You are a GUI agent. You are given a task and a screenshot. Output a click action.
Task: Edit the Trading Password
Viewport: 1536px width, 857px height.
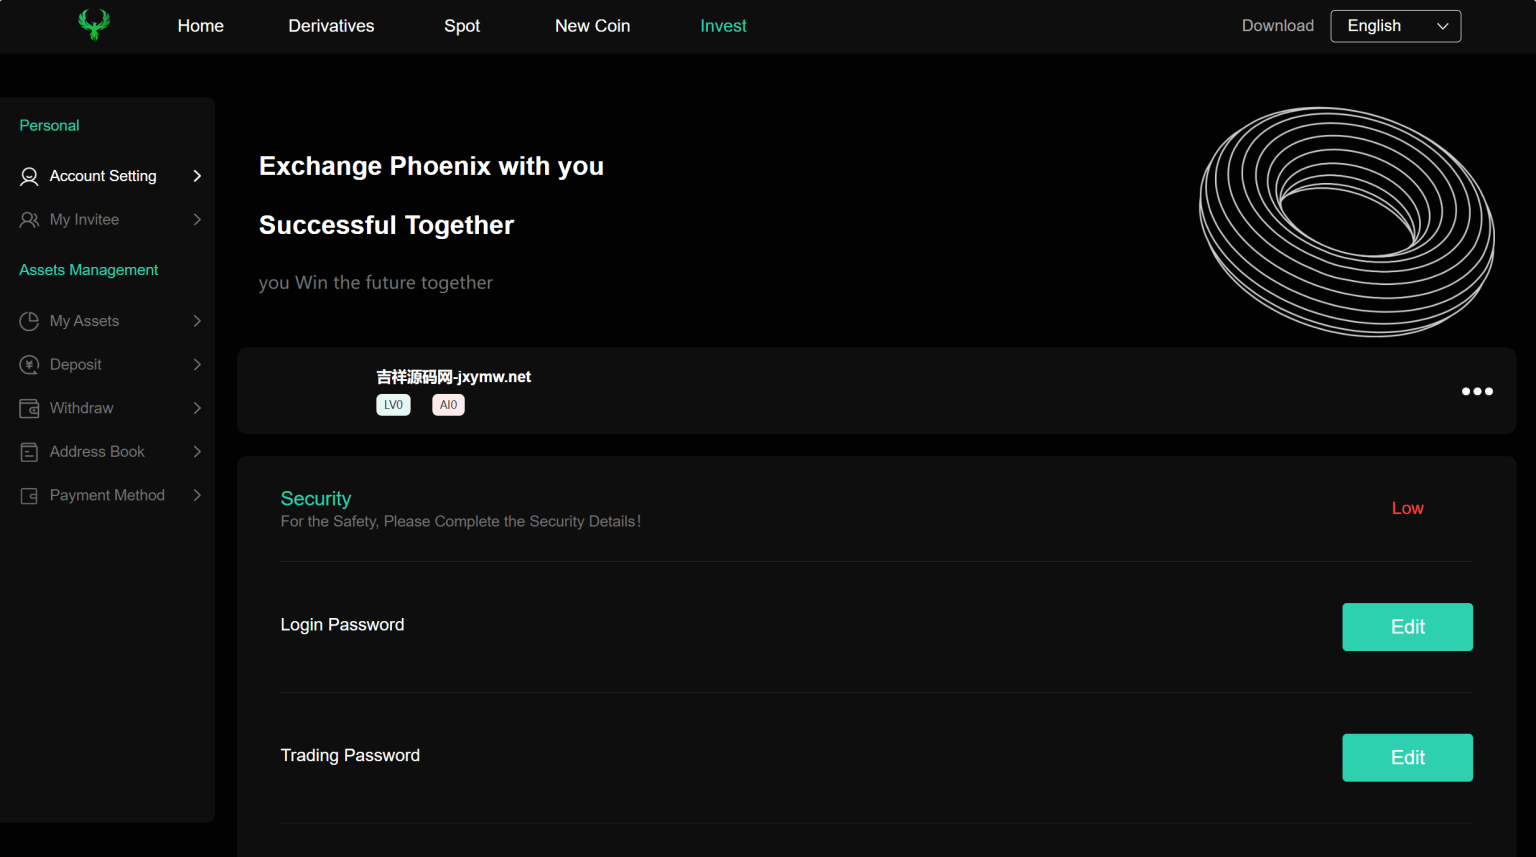pyautogui.click(x=1407, y=758)
